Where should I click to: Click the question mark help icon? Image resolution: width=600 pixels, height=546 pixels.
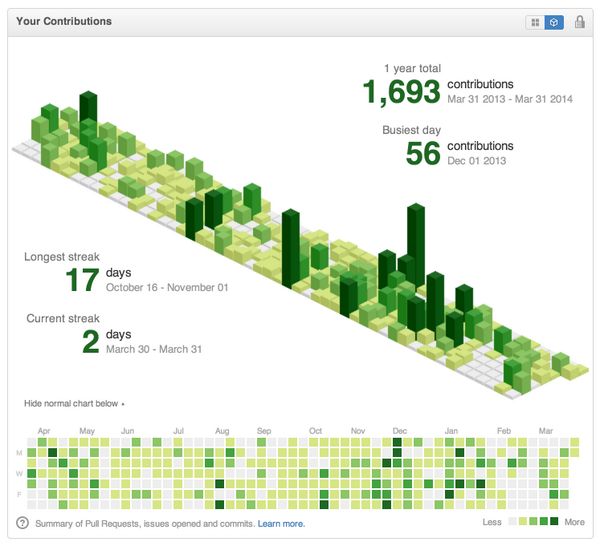23,523
